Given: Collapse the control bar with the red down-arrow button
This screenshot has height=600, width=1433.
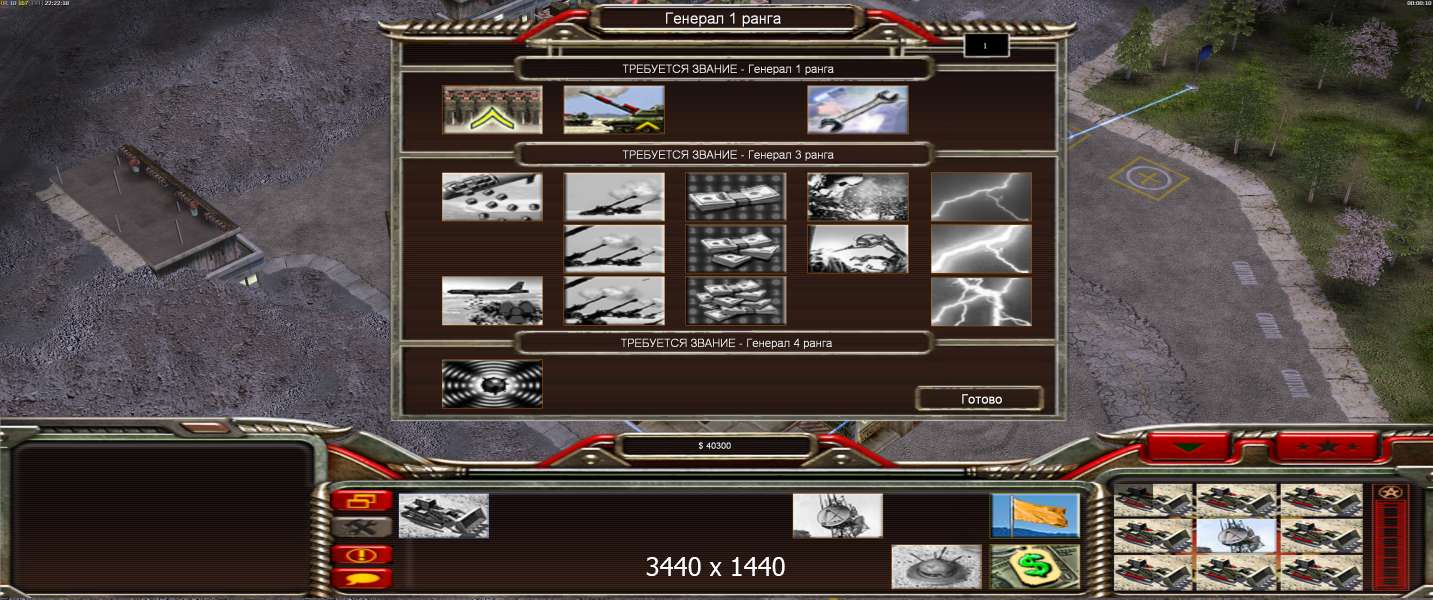Looking at the screenshot, I should 1187,446.
